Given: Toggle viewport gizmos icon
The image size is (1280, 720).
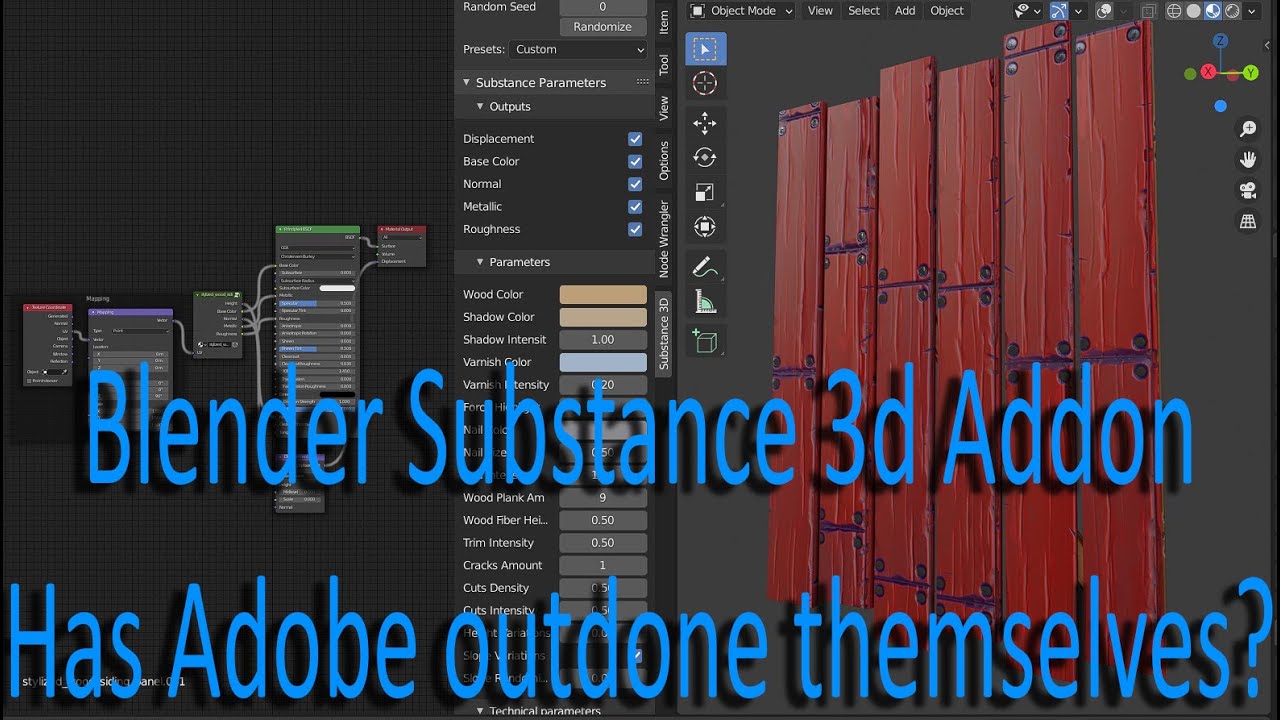Looking at the screenshot, I should click(1059, 11).
